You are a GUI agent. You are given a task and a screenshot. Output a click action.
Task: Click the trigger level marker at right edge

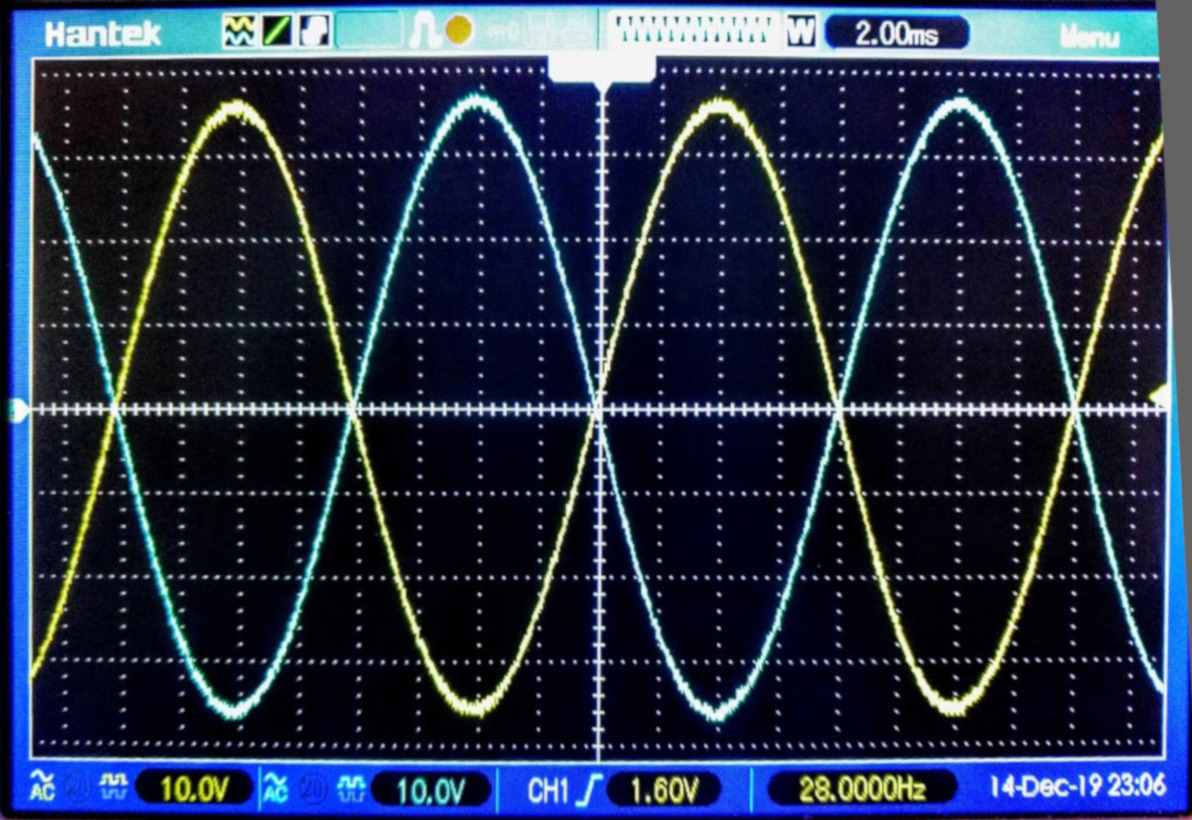point(1158,396)
